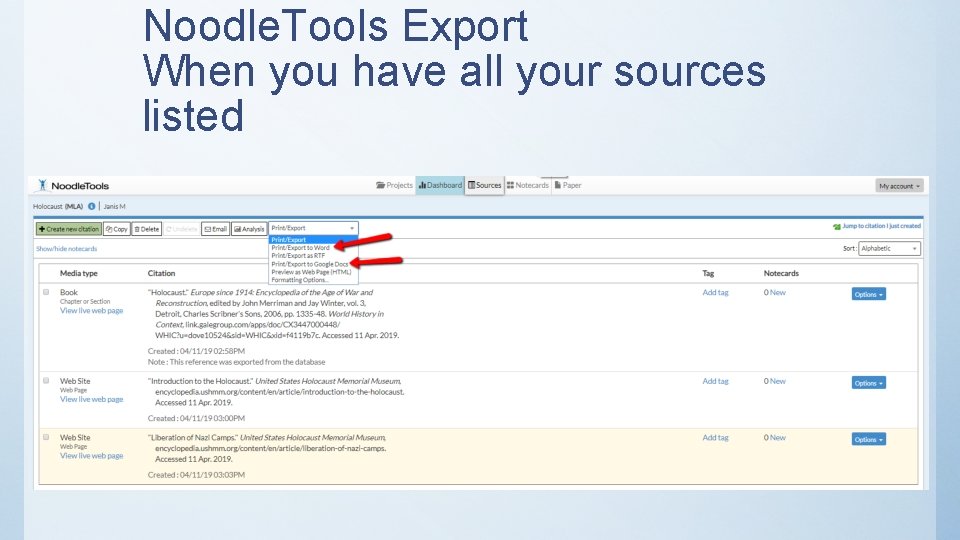
Task: Click Create new citation button
Action: coord(69,229)
